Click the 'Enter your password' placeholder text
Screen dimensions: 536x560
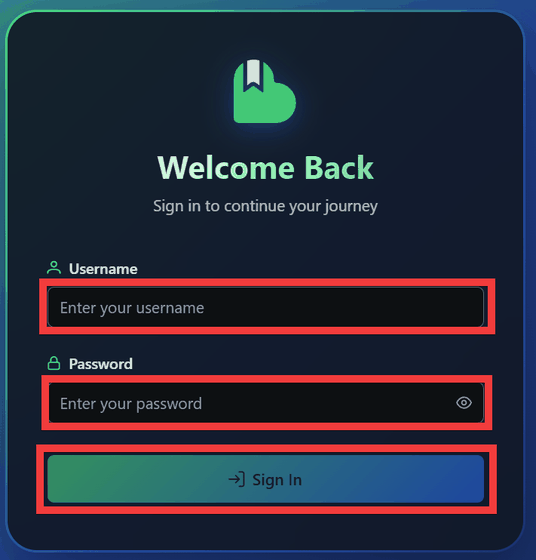coord(131,404)
